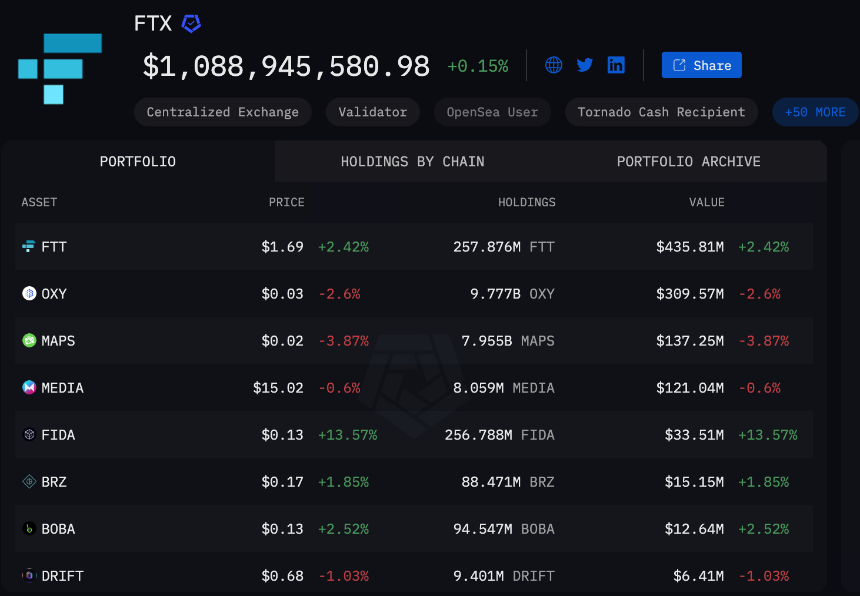860x596 pixels.
Task: Click the BOBA token icon
Action: point(29,529)
